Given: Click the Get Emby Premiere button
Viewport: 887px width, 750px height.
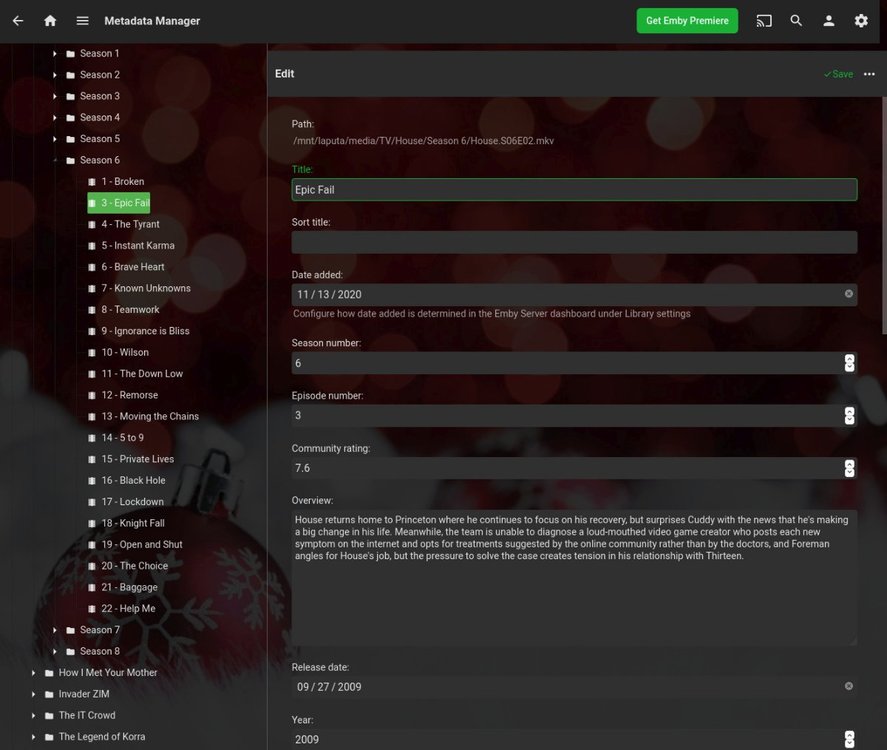Looking at the screenshot, I should click(x=687, y=21).
